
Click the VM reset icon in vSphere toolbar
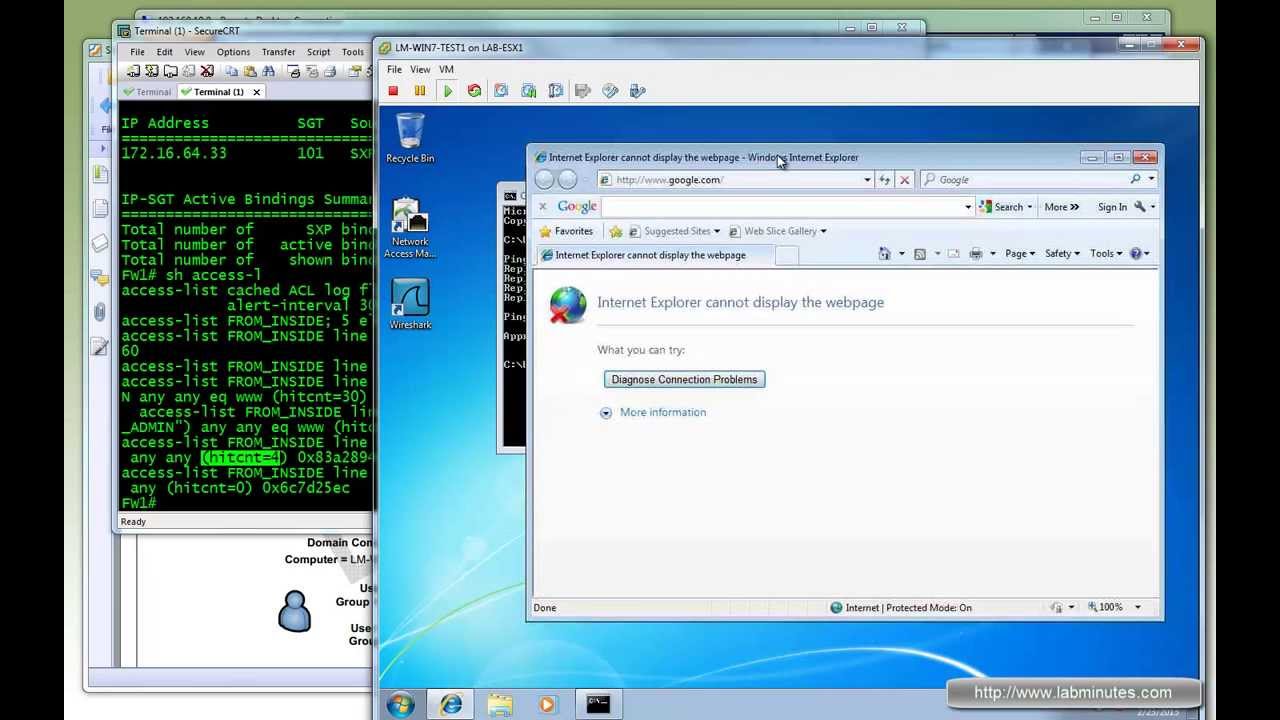[x=474, y=91]
